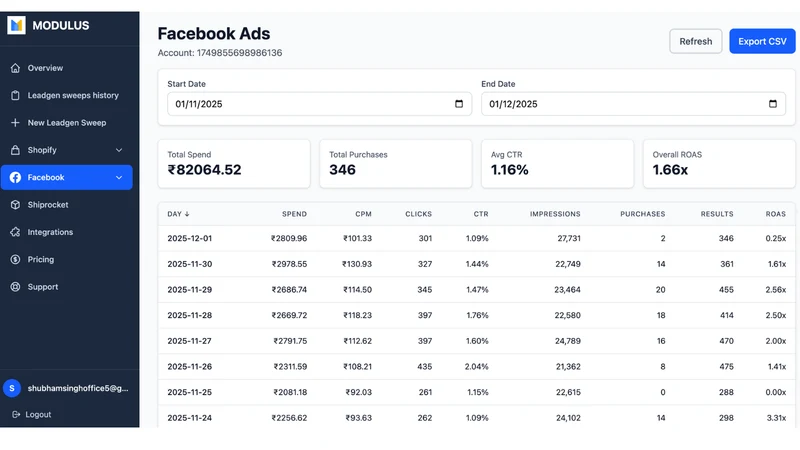
Task: Click the Logout arrow icon
Action: 16,414
